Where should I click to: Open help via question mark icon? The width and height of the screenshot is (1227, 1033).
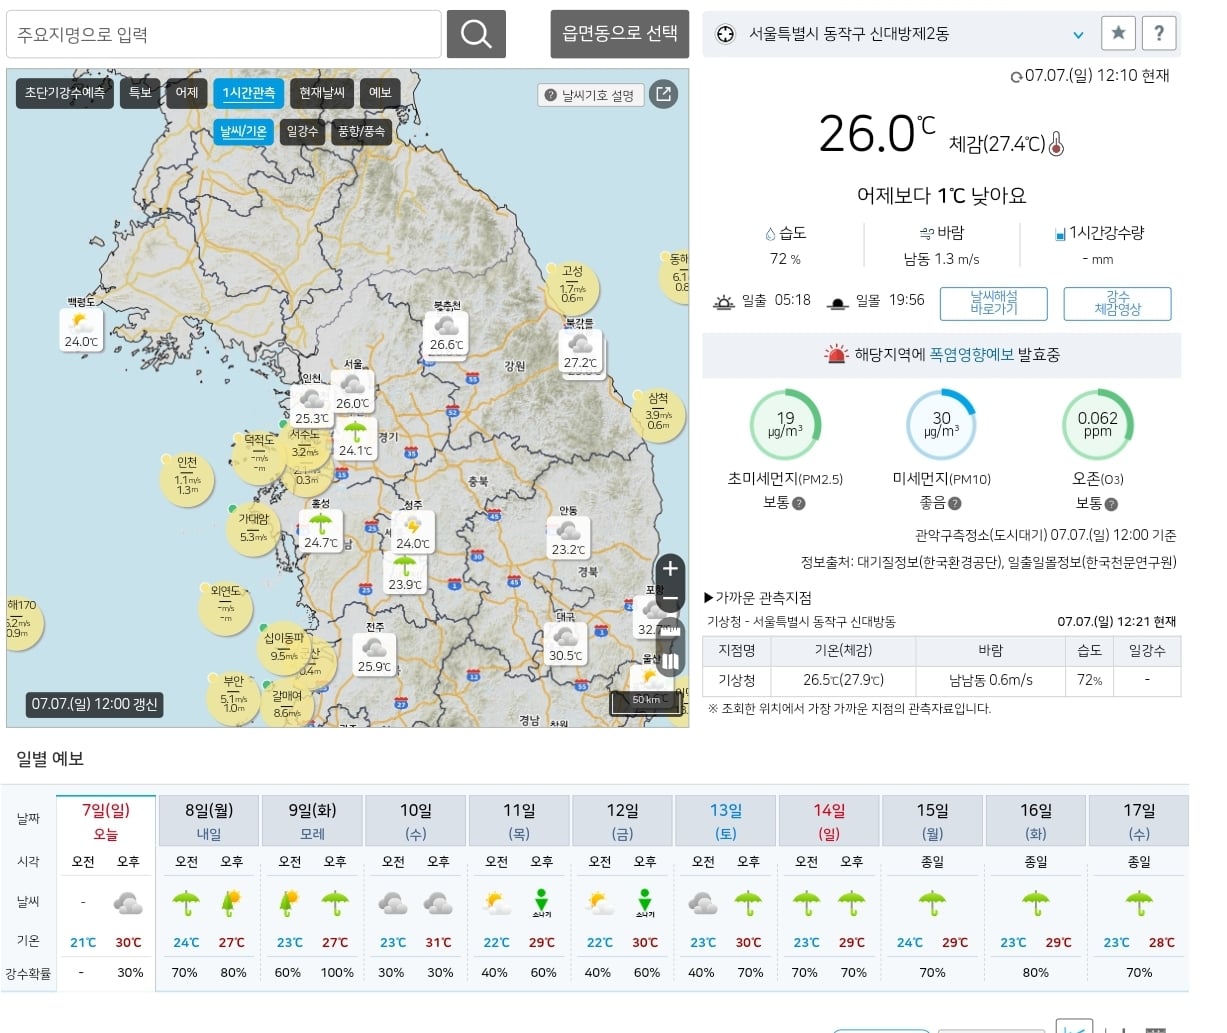[1158, 33]
